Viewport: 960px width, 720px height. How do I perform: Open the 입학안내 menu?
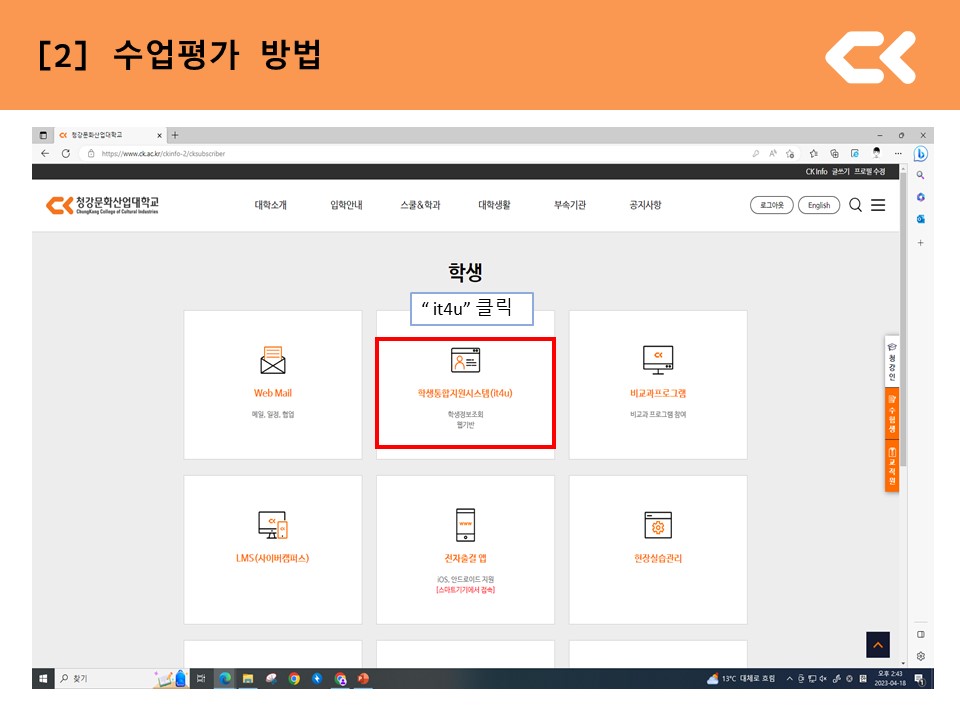coord(347,205)
